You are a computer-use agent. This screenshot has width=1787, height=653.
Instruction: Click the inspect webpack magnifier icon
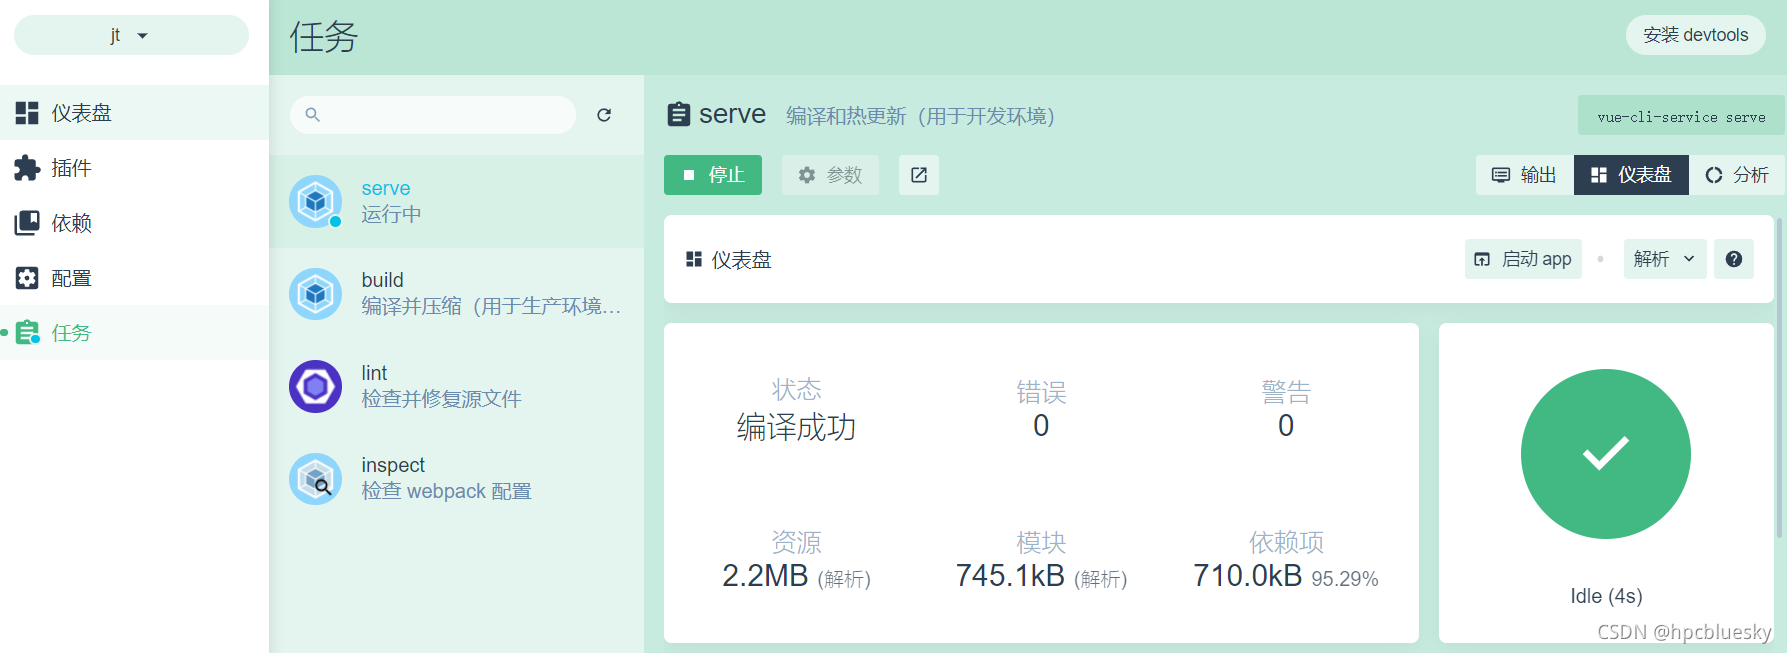tap(316, 478)
